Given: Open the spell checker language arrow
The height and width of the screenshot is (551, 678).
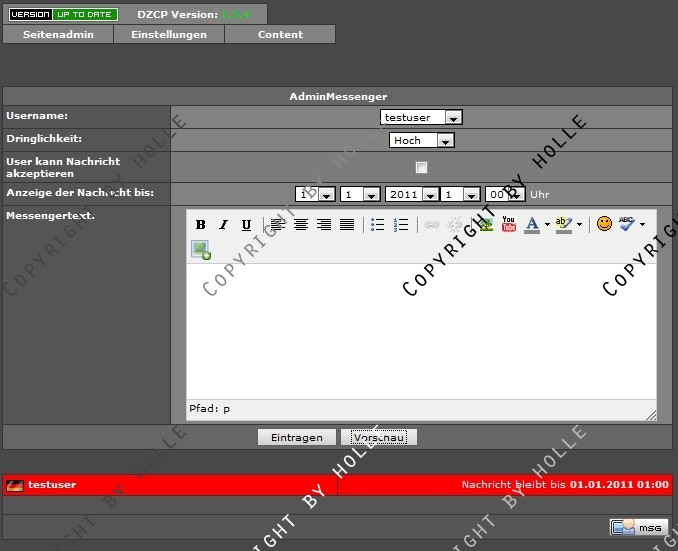Looking at the screenshot, I should pyautogui.click(x=642, y=224).
